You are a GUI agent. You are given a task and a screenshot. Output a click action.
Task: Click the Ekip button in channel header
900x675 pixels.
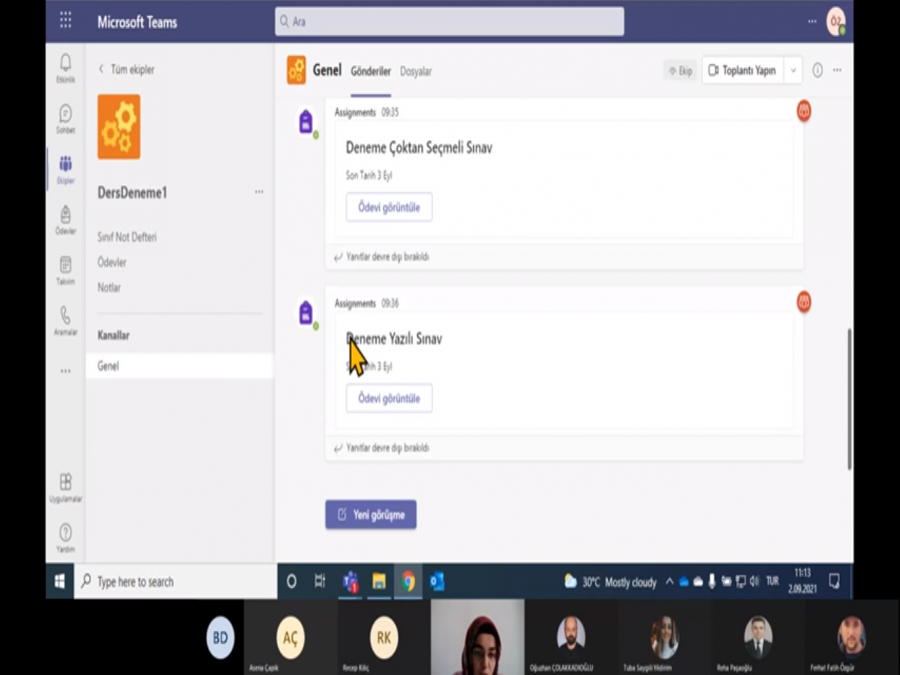point(680,71)
